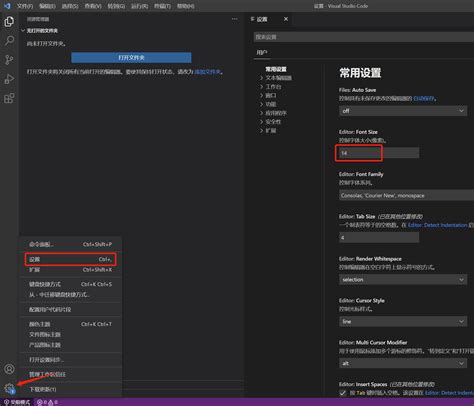The width and height of the screenshot is (474, 406).
Task: Click the Accounts profile icon
Action: (9, 369)
